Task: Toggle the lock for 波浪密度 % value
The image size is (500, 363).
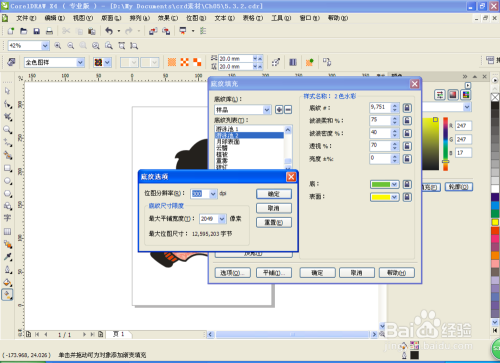Action: click(407, 133)
